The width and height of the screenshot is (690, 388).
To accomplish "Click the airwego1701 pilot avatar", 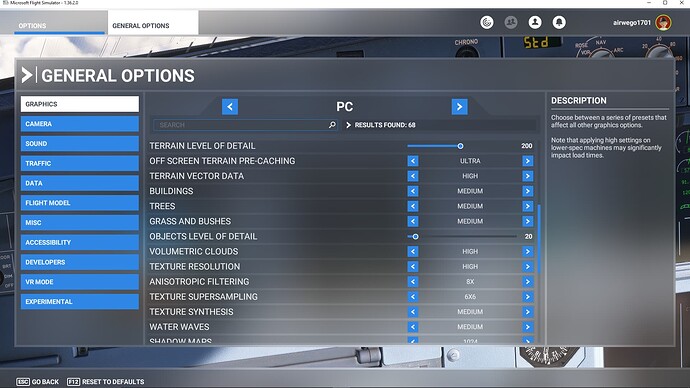I will coord(663,22).
